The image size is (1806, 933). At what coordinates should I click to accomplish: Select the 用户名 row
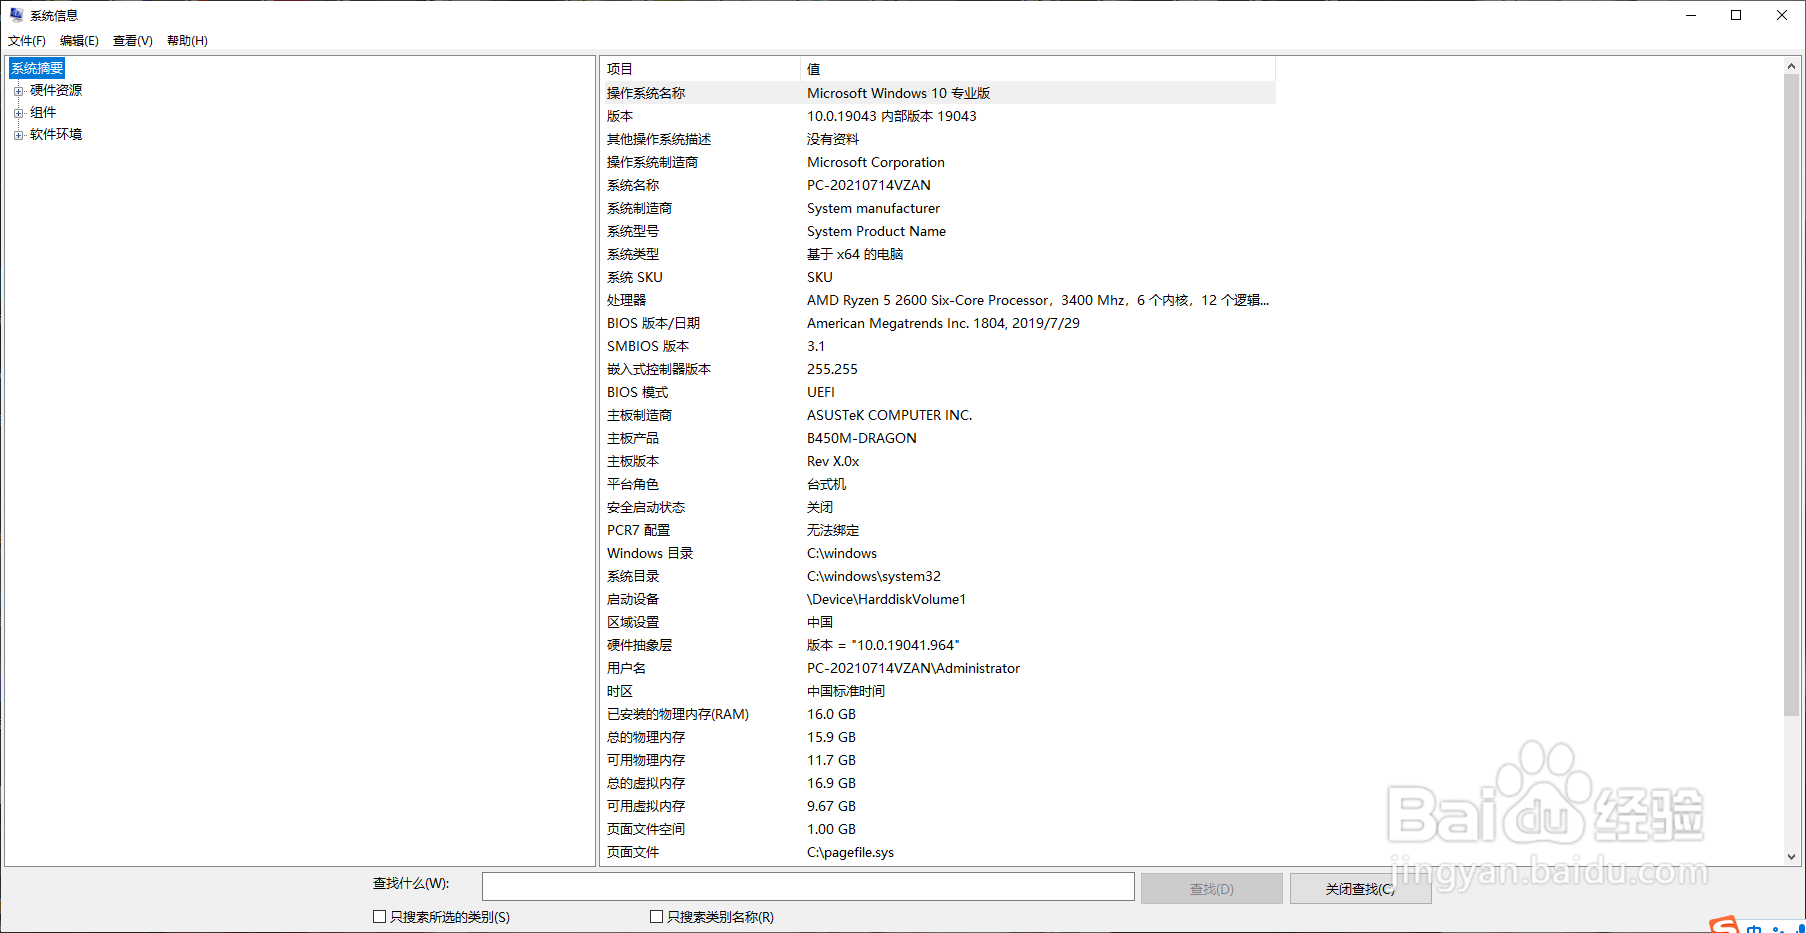938,668
